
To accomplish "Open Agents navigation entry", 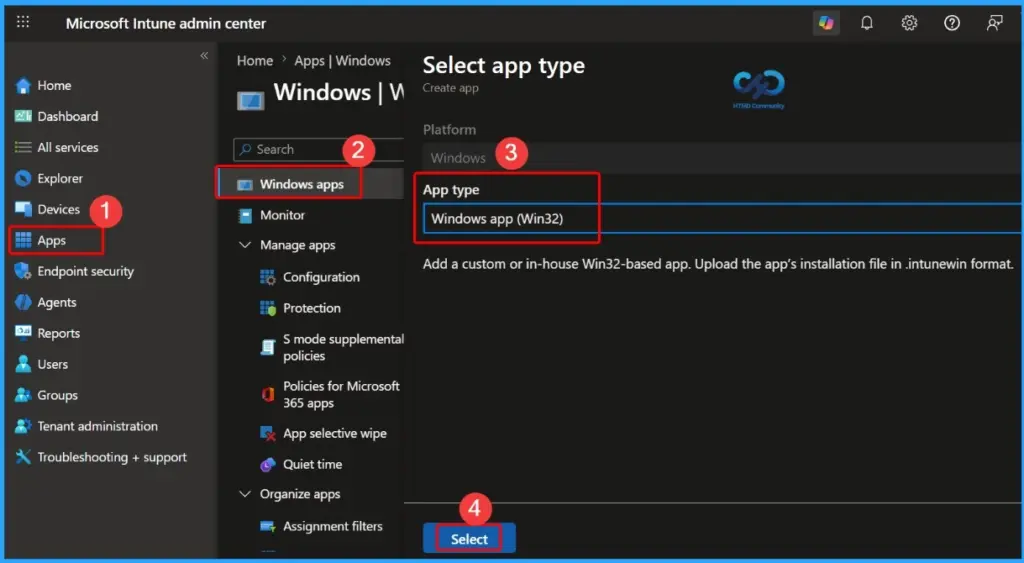I will pos(57,302).
